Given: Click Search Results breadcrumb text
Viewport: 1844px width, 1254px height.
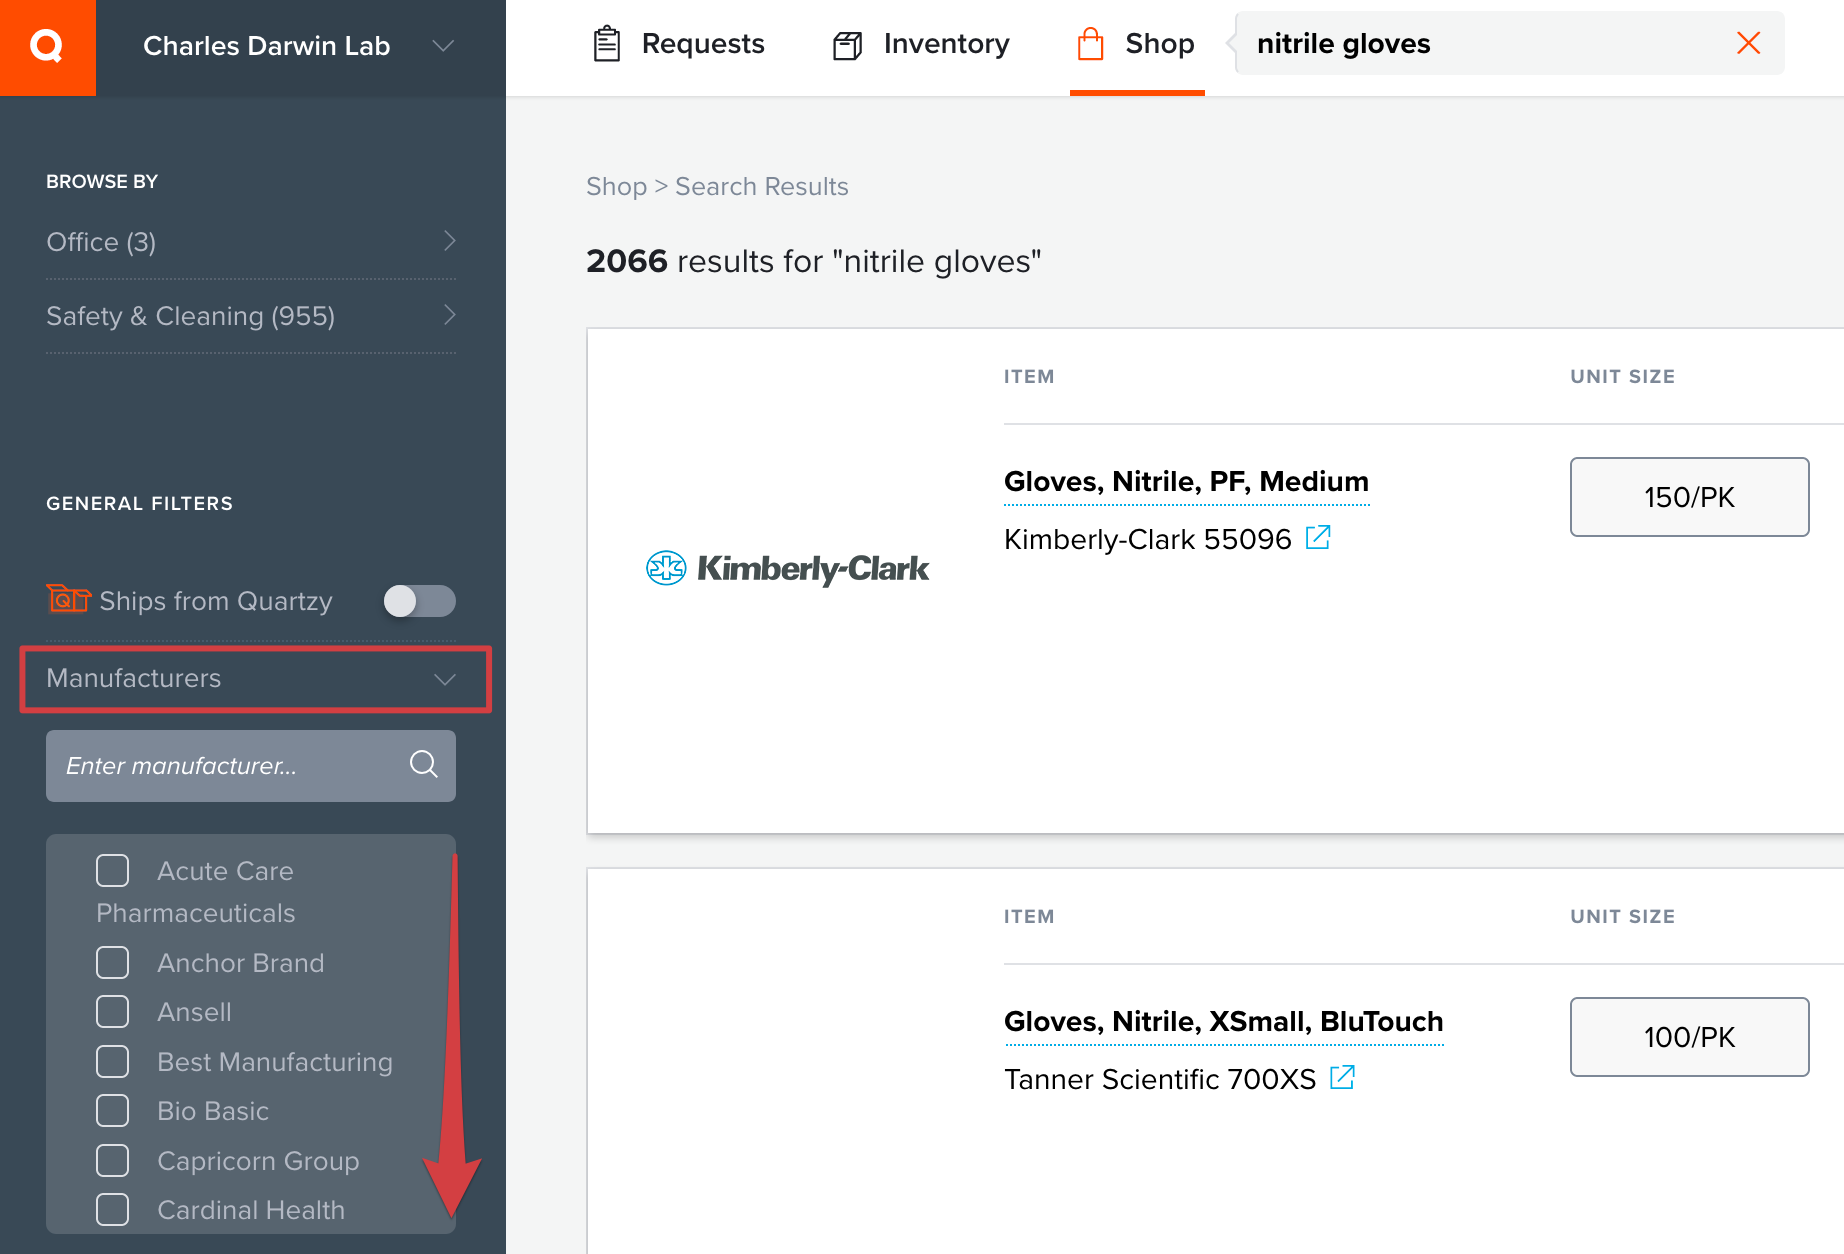Looking at the screenshot, I should point(761,187).
